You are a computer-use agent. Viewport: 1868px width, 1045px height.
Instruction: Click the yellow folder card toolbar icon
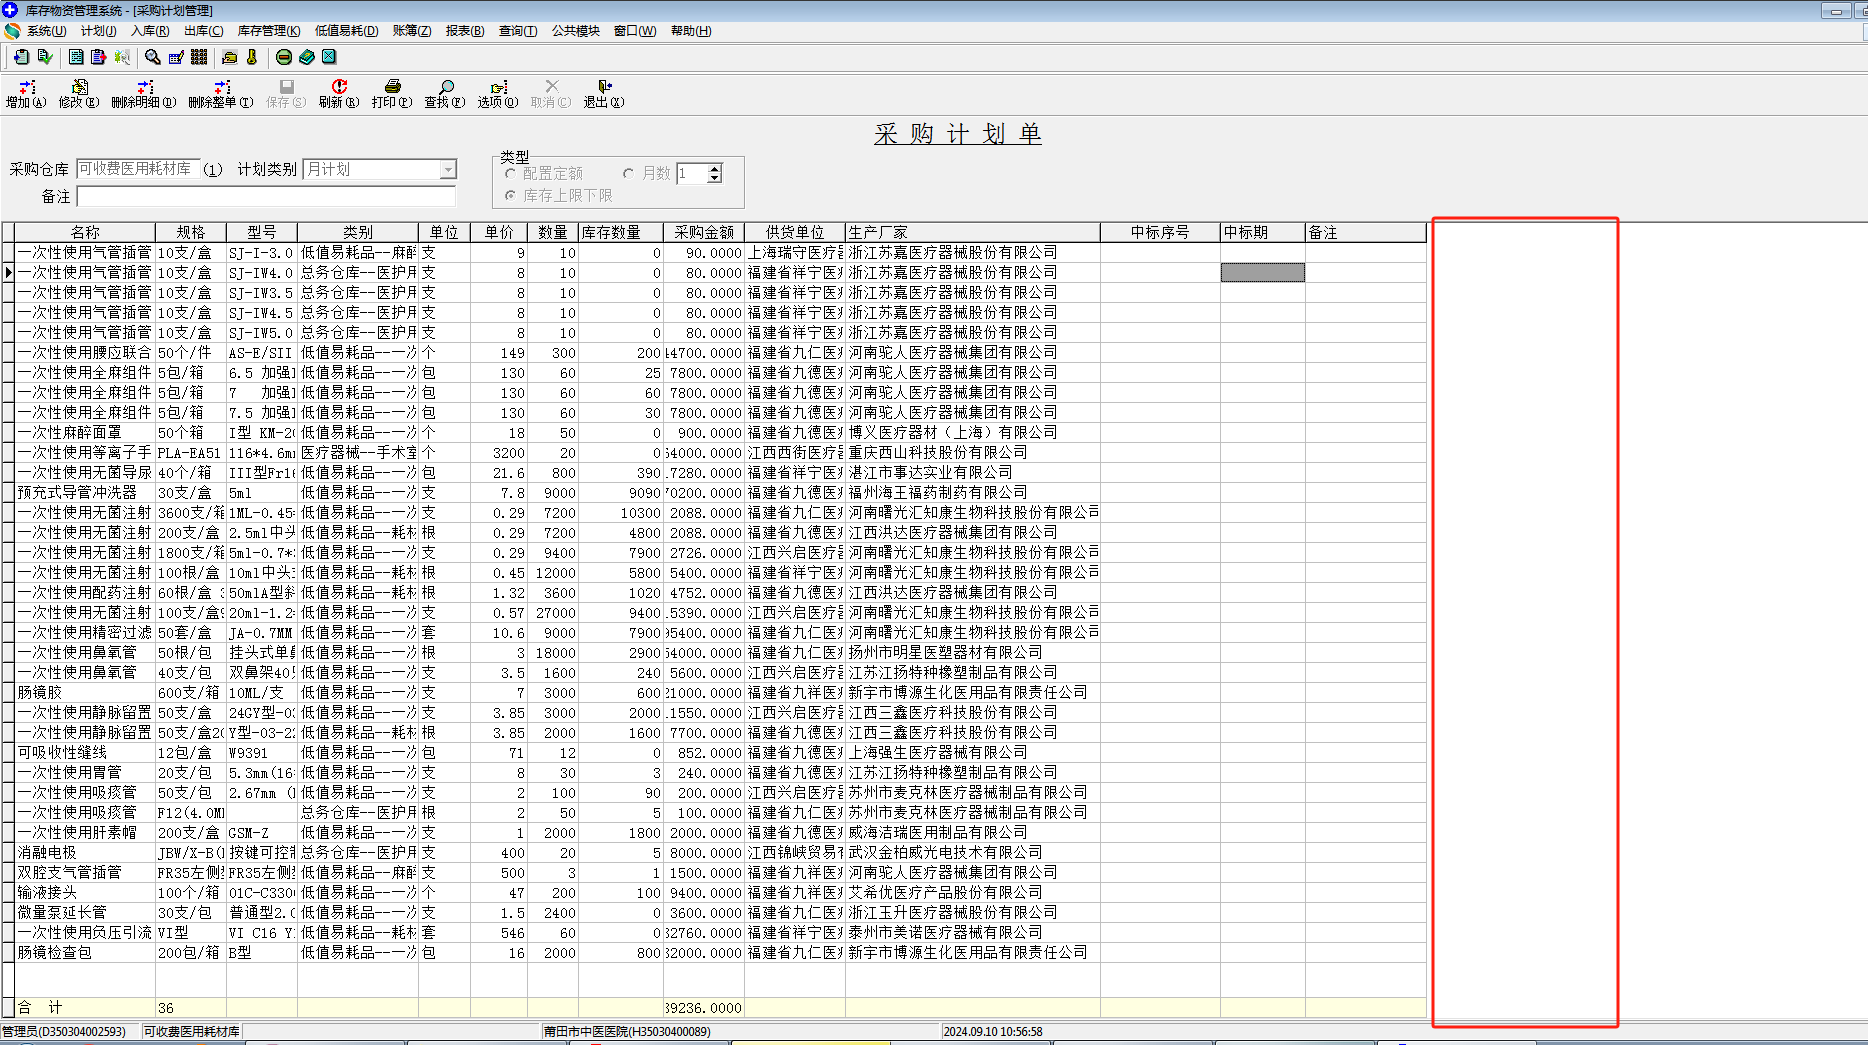(x=230, y=57)
